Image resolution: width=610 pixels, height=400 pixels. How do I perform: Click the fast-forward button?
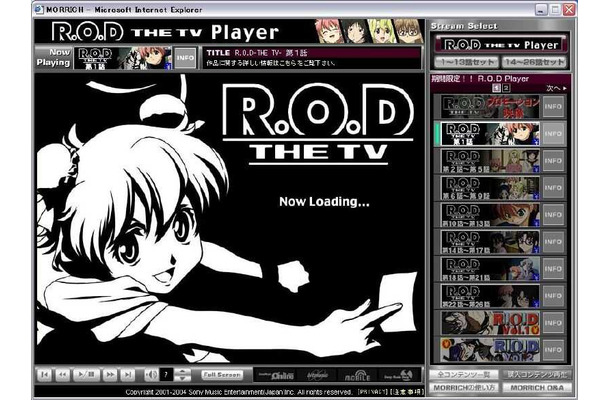[110, 375]
